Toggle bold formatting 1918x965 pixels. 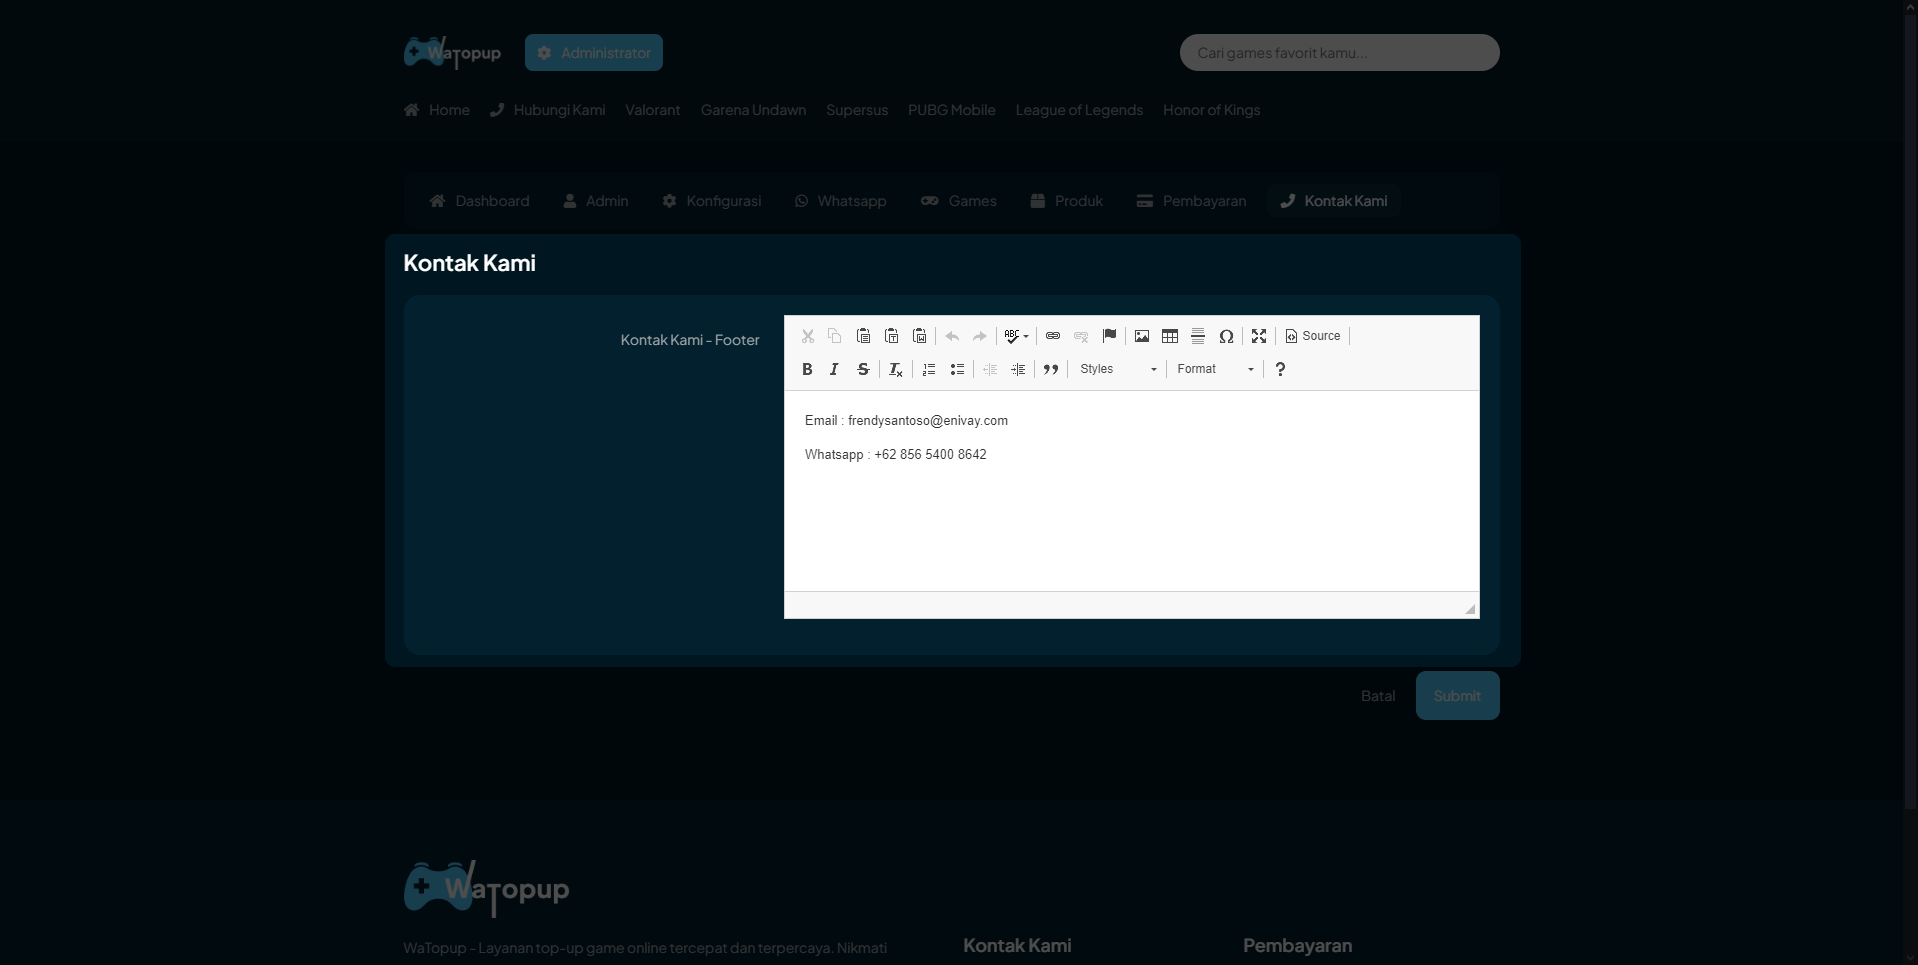[807, 369]
